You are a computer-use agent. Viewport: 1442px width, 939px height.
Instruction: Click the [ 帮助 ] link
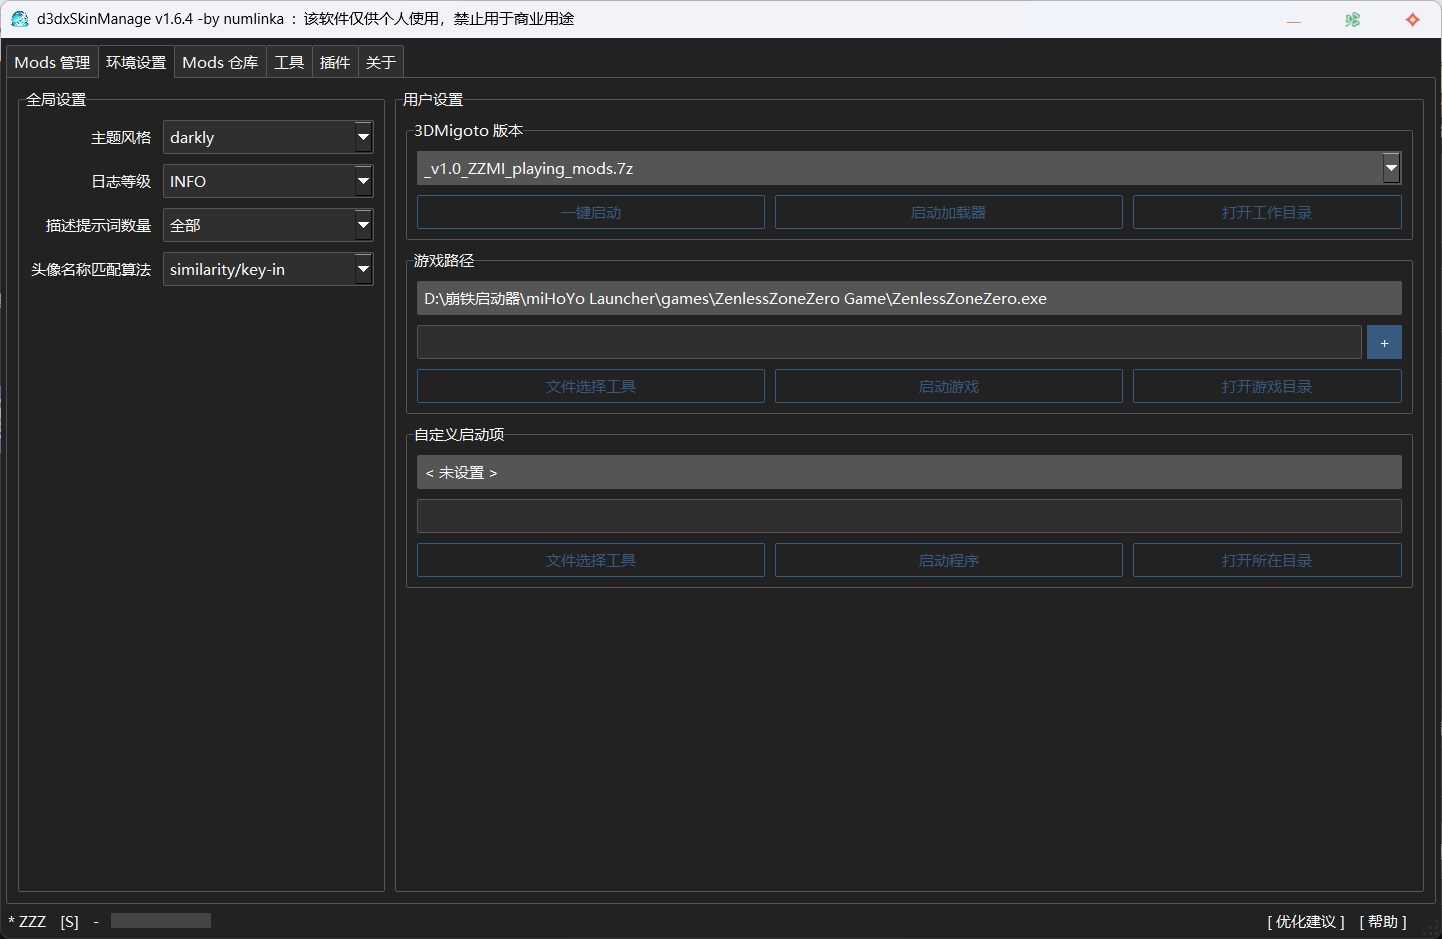1383,921
